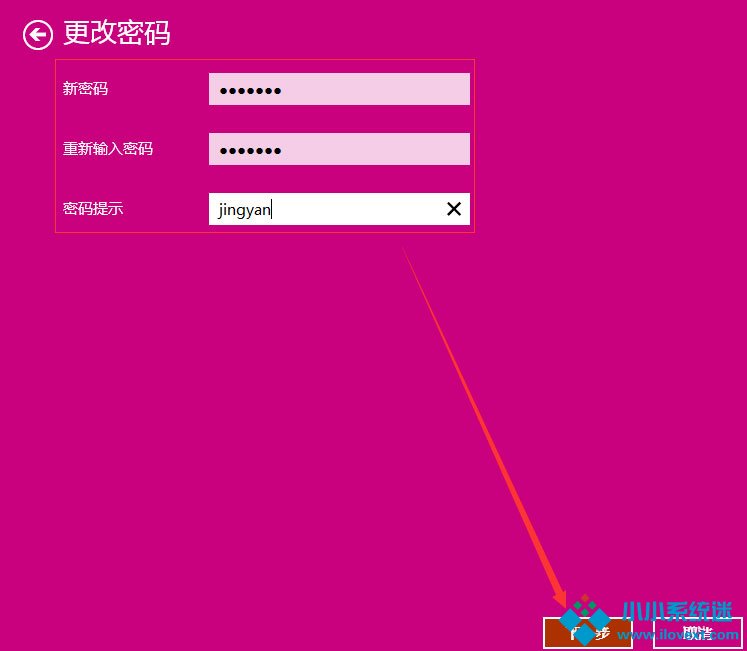
Task: Select the 重新输入密码 label
Action: tap(108, 149)
